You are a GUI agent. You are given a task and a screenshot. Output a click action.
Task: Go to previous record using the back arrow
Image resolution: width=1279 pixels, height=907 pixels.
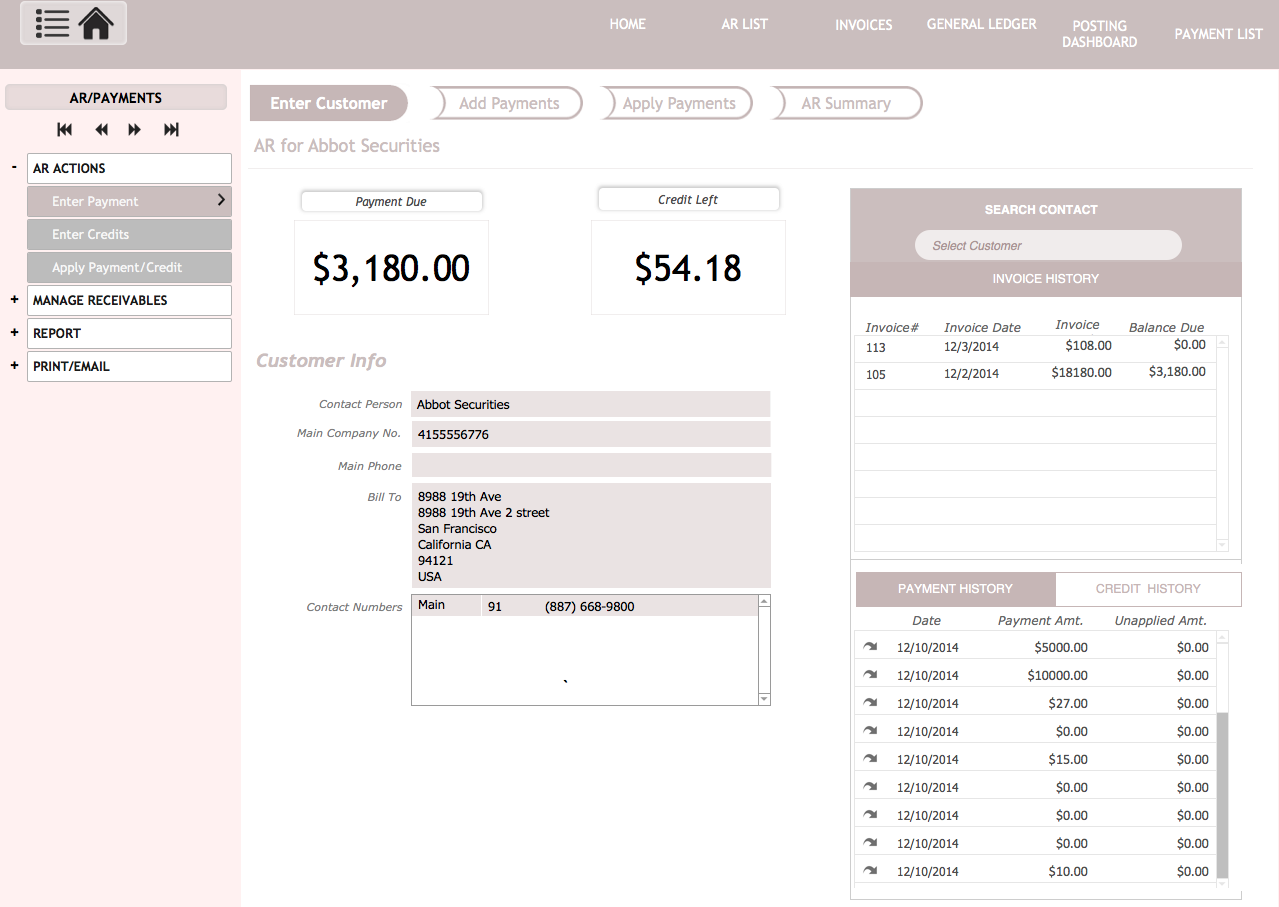coord(100,129)
